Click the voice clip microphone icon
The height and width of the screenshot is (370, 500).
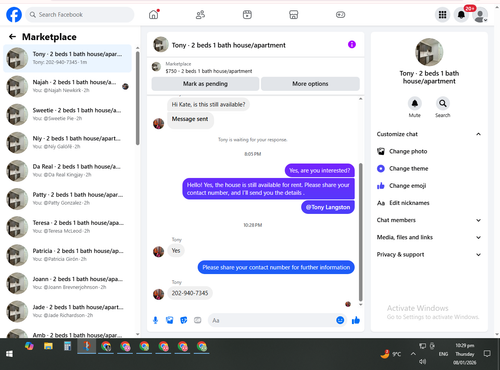pyautogui.click(x=155, y=320)
